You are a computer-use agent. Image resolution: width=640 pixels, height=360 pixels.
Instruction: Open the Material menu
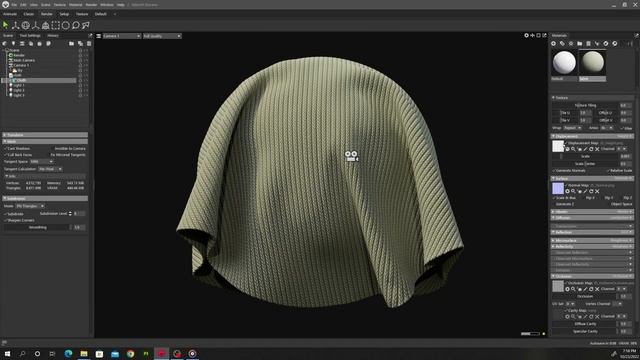(76, 4)
